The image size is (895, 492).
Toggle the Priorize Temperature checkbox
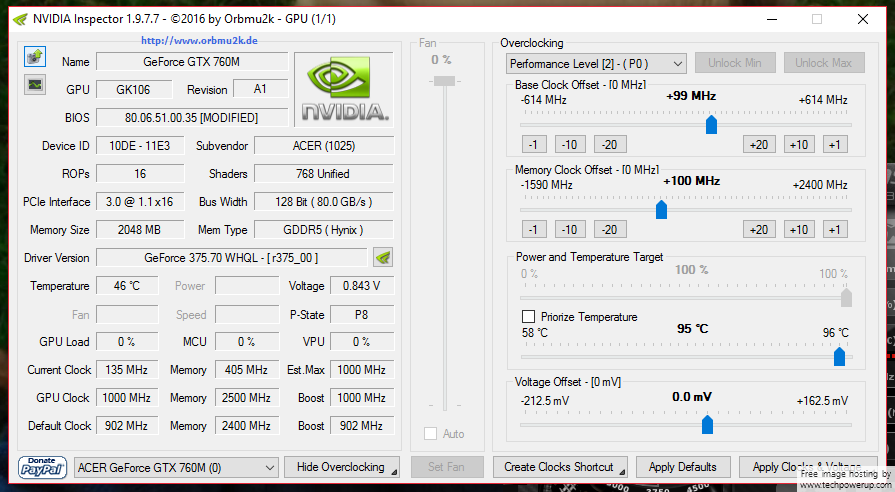tap(529, 316)
